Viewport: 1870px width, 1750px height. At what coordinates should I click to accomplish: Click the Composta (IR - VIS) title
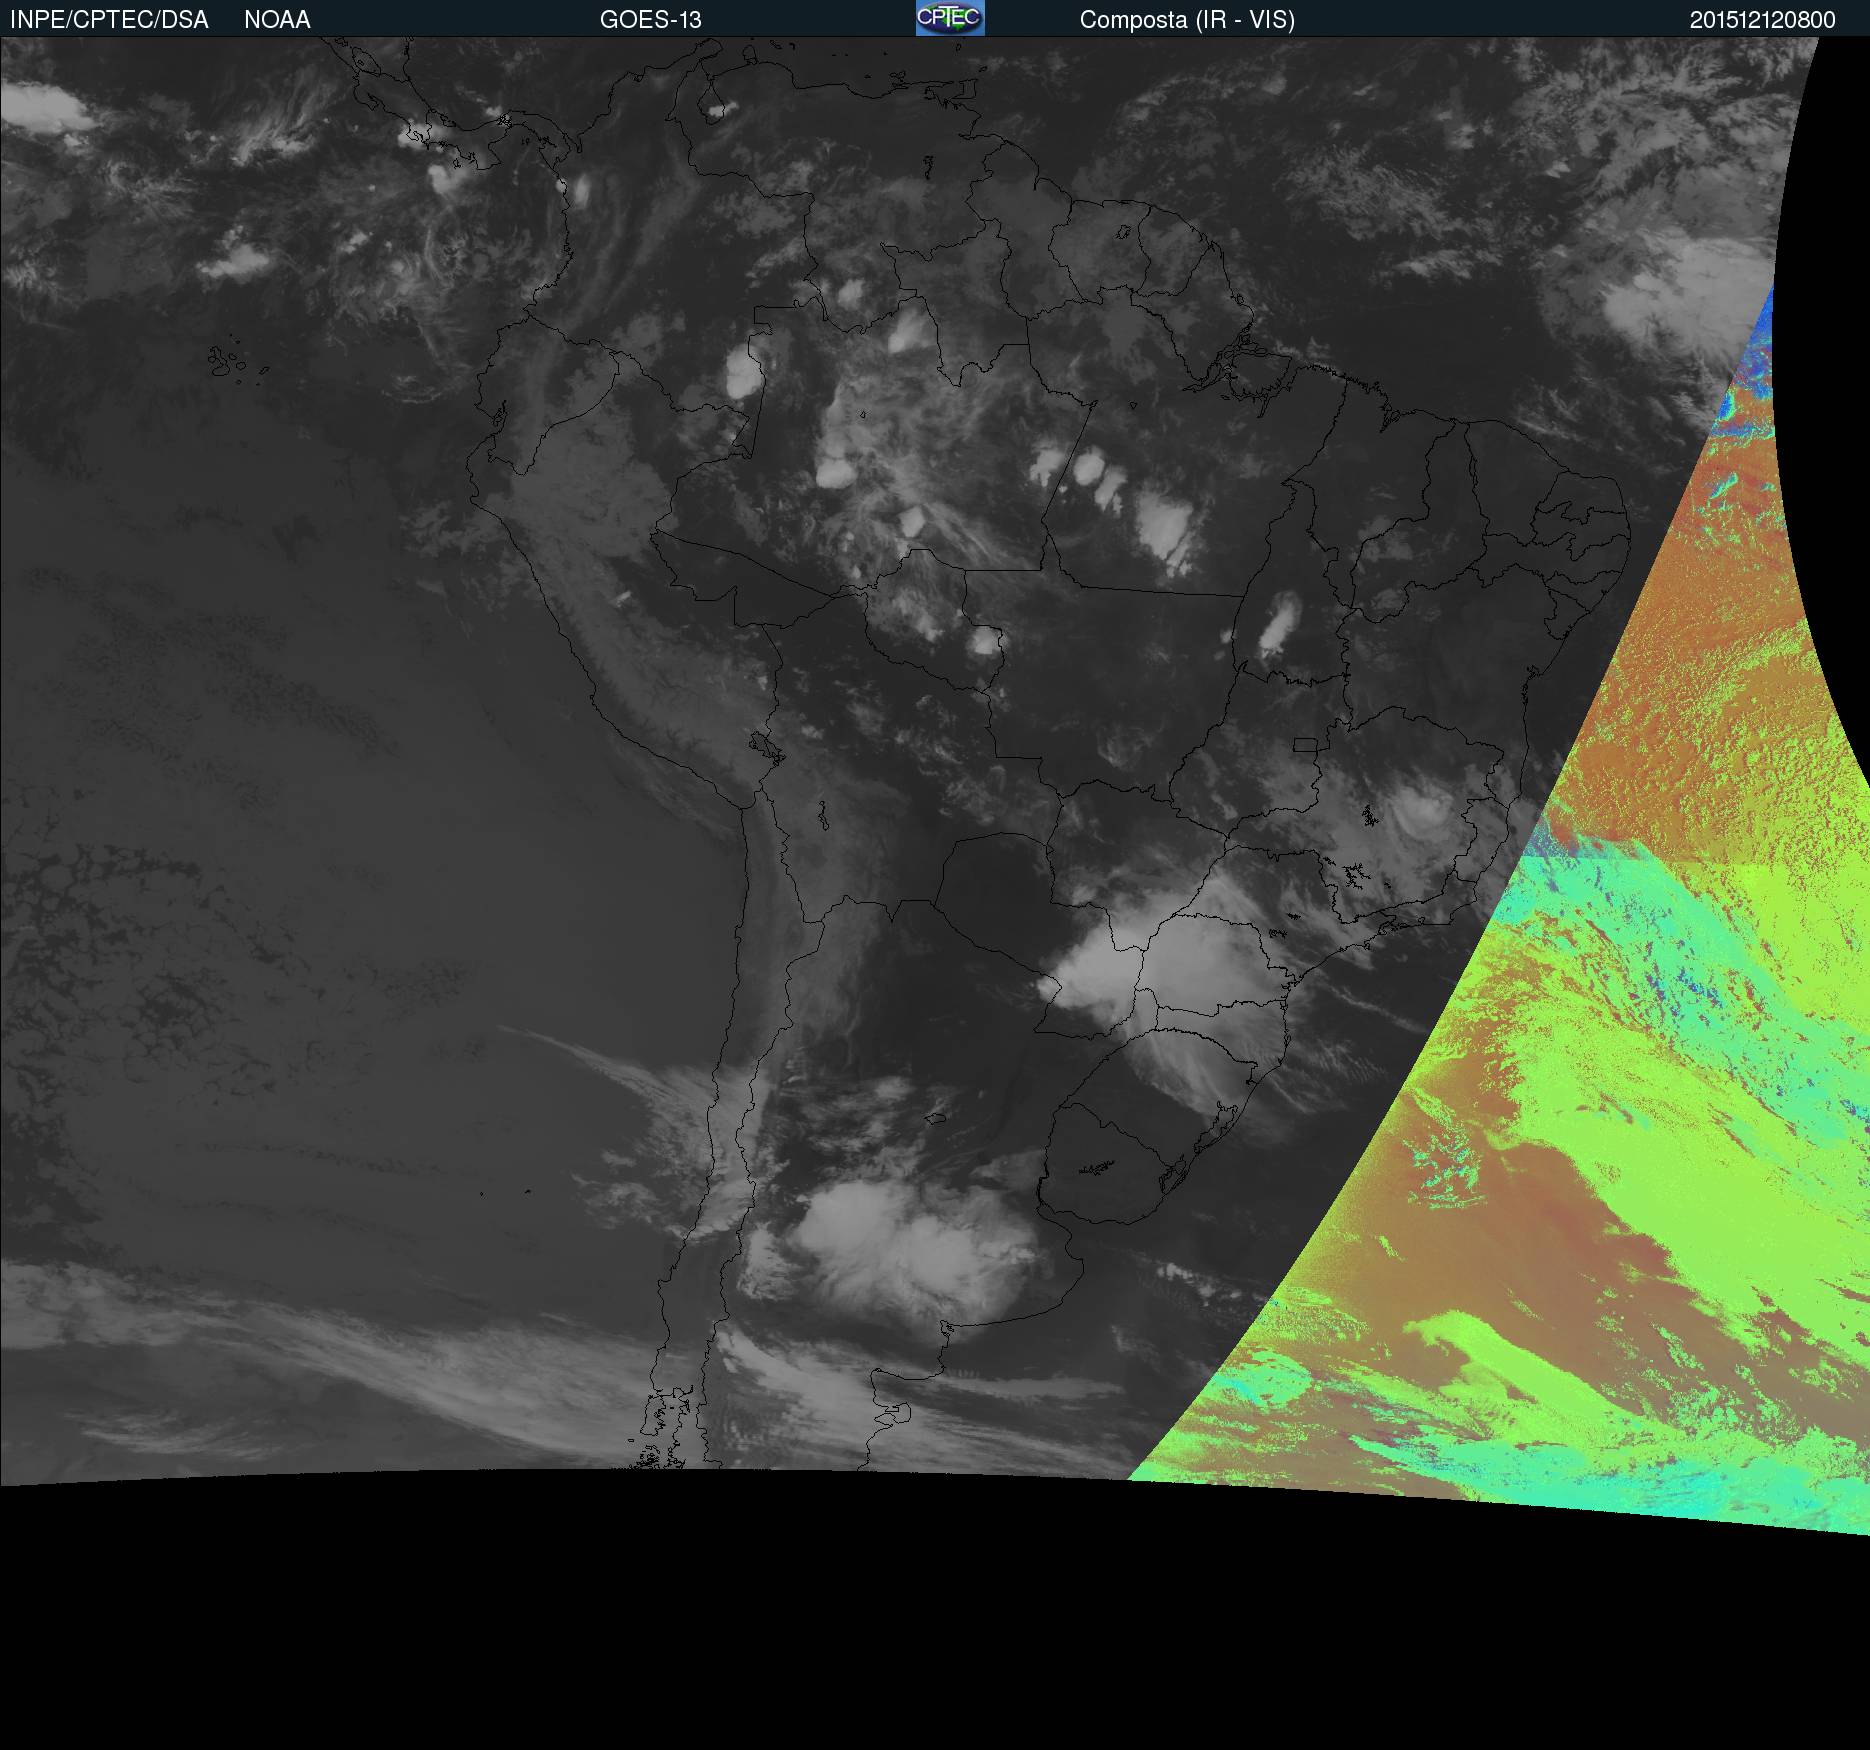pyautogui.click(x=1187, y=20)
